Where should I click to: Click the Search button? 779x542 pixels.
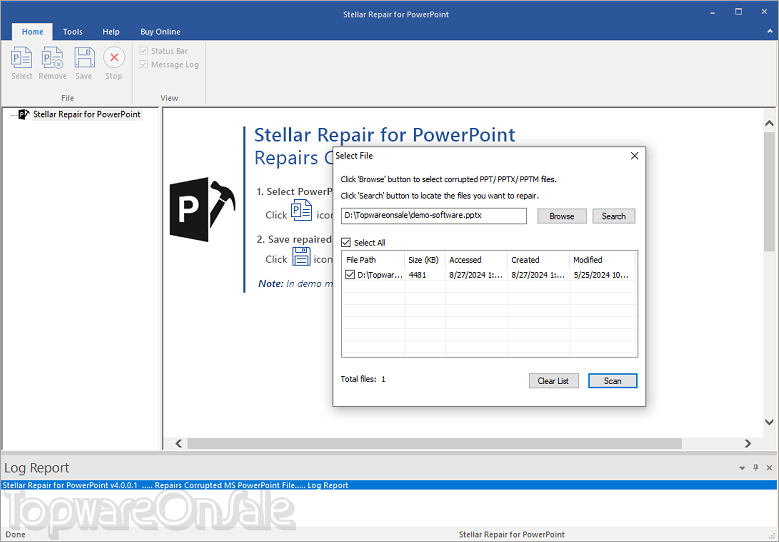[614, 216]
